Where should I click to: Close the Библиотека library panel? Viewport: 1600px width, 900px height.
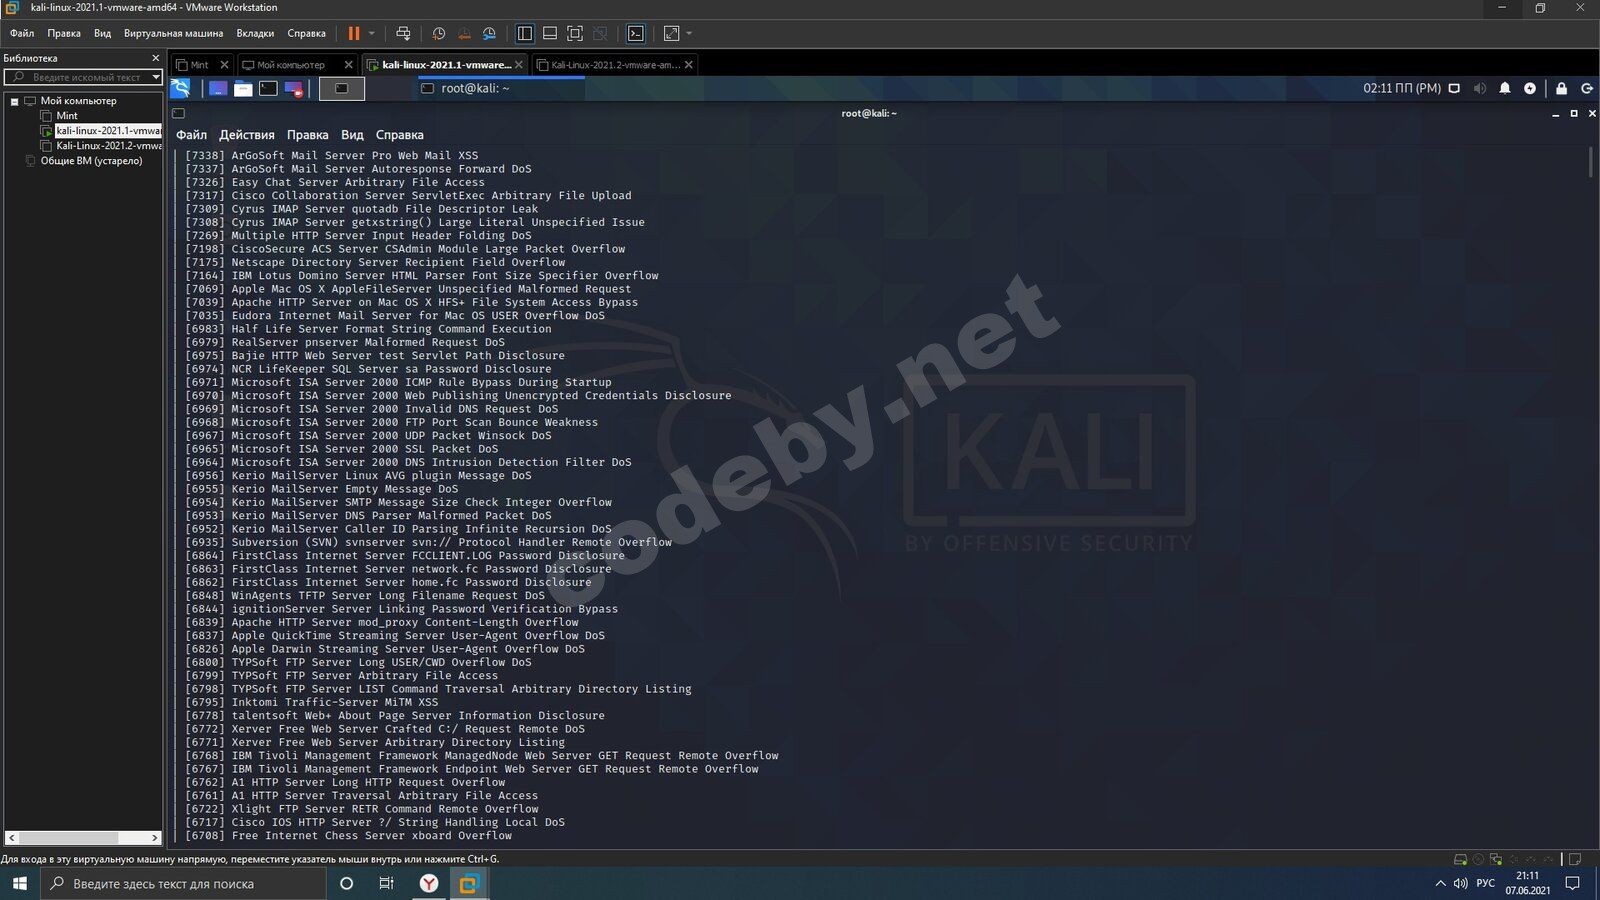tap(155, 58)
